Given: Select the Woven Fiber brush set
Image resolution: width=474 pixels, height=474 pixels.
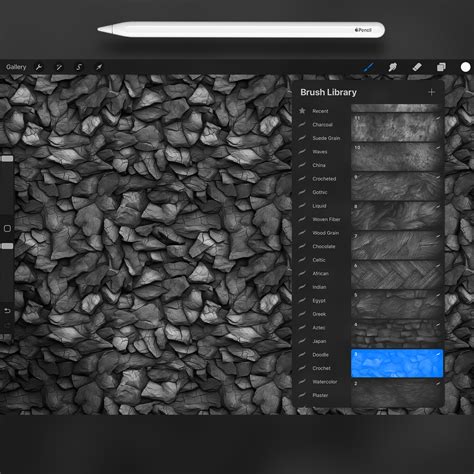Looking at the screenshot, I should click(x=326, y=219).
